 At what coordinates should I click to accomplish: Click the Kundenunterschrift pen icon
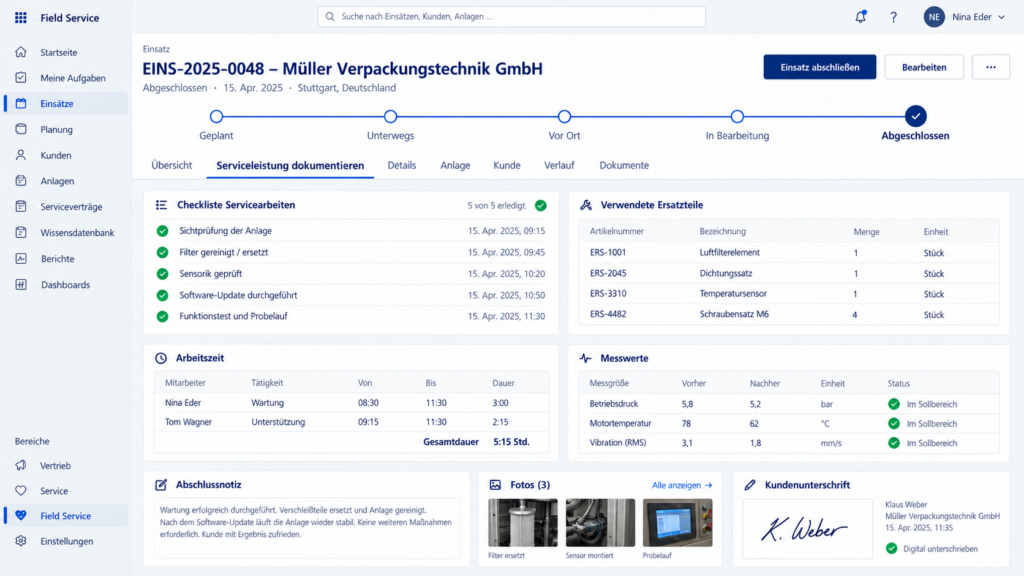click(750, 485)
